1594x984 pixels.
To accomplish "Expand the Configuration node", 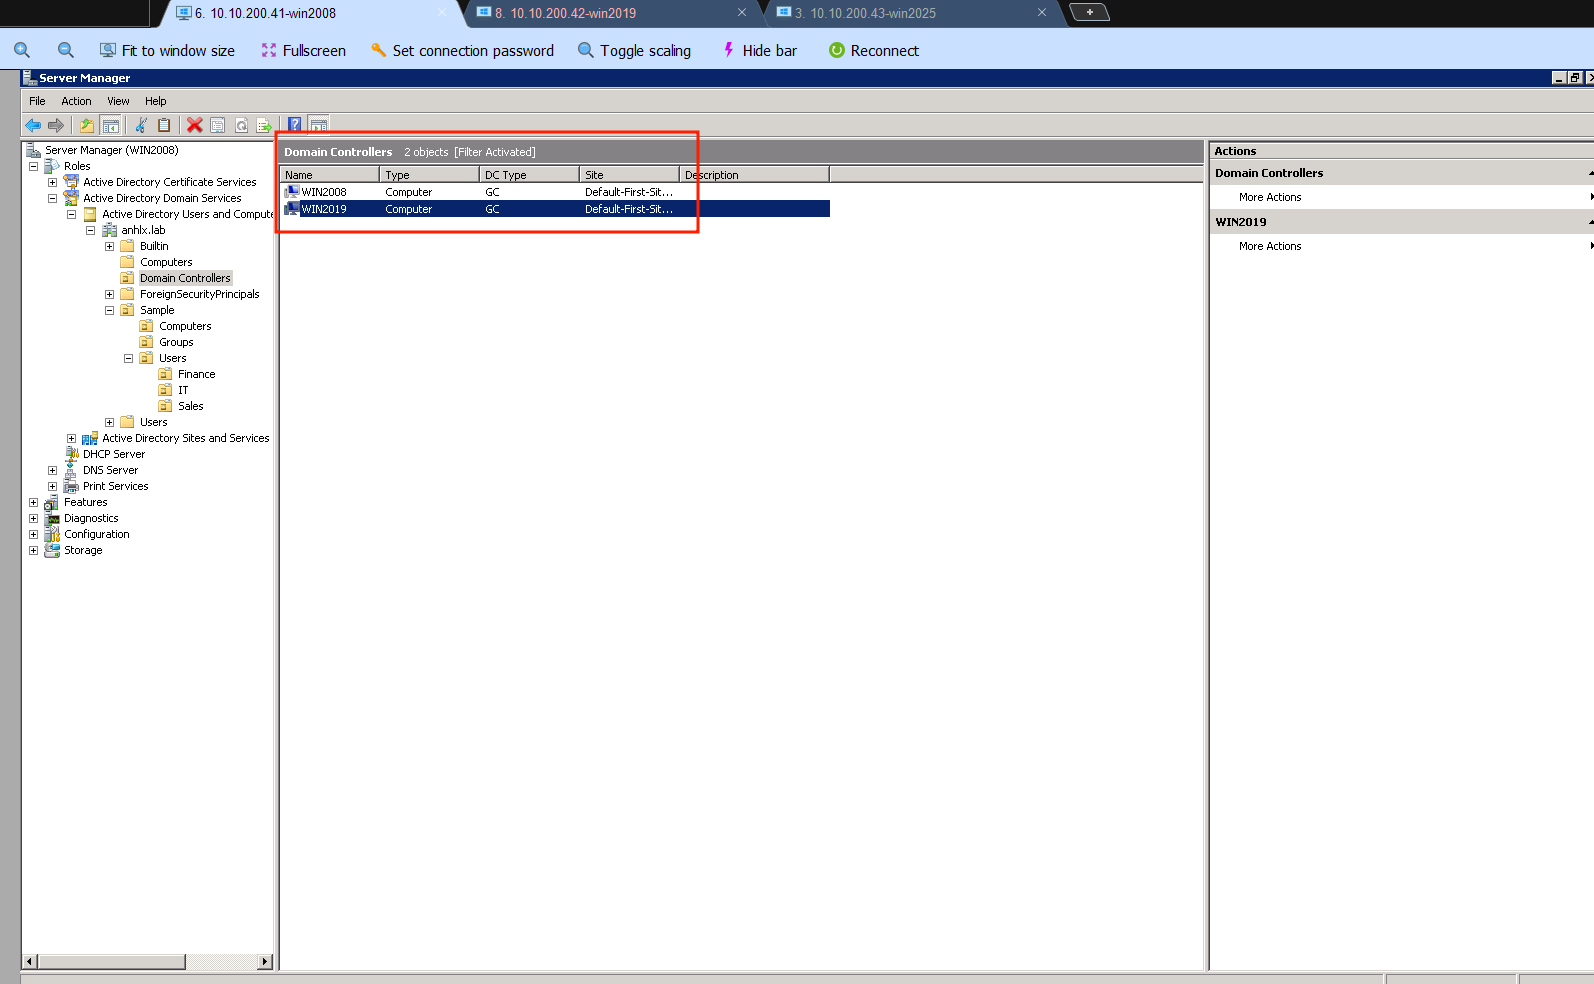I will [x=33, y=534].
